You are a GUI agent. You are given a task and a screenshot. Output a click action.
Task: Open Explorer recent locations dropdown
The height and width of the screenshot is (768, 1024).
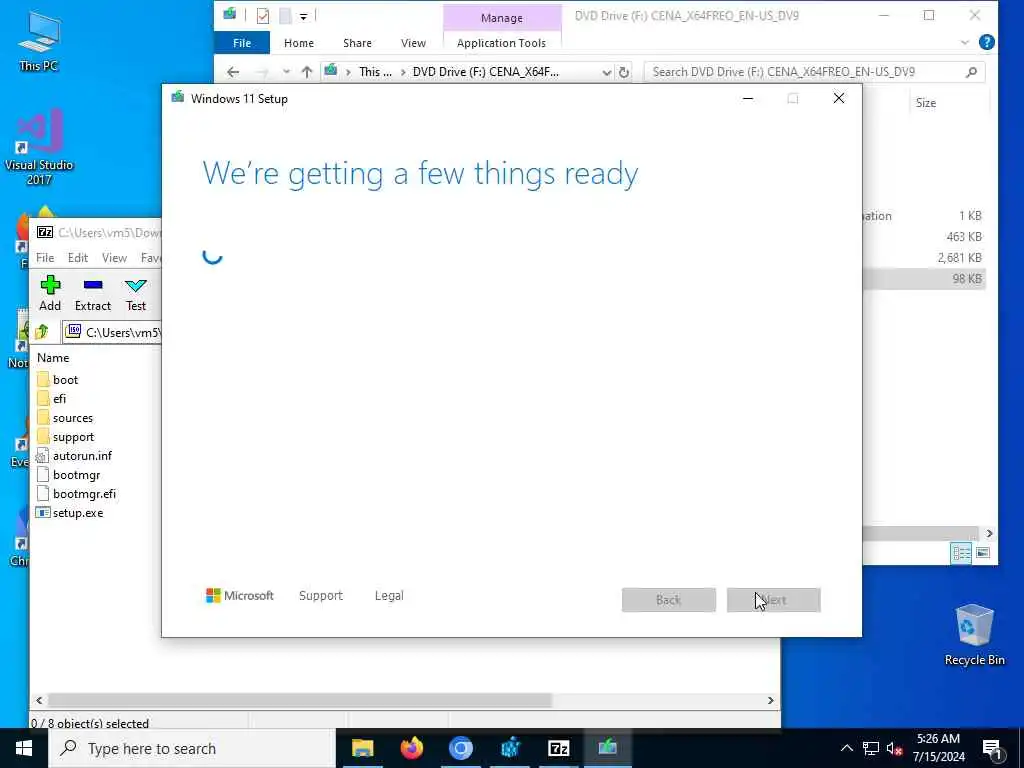point(286,72)
